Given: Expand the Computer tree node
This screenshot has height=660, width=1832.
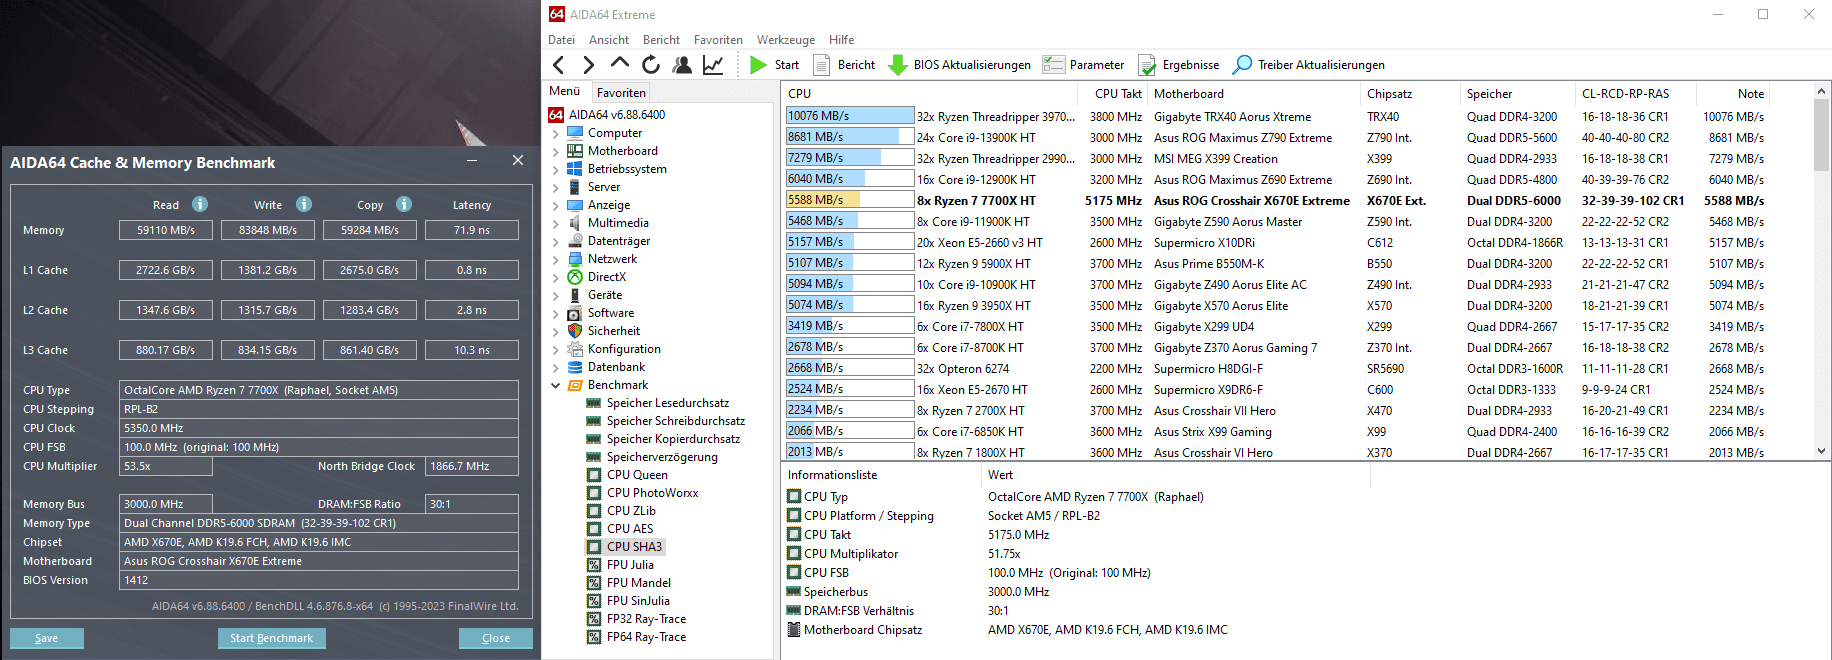Looking at the screenshot, I should [x=556, y=133].
